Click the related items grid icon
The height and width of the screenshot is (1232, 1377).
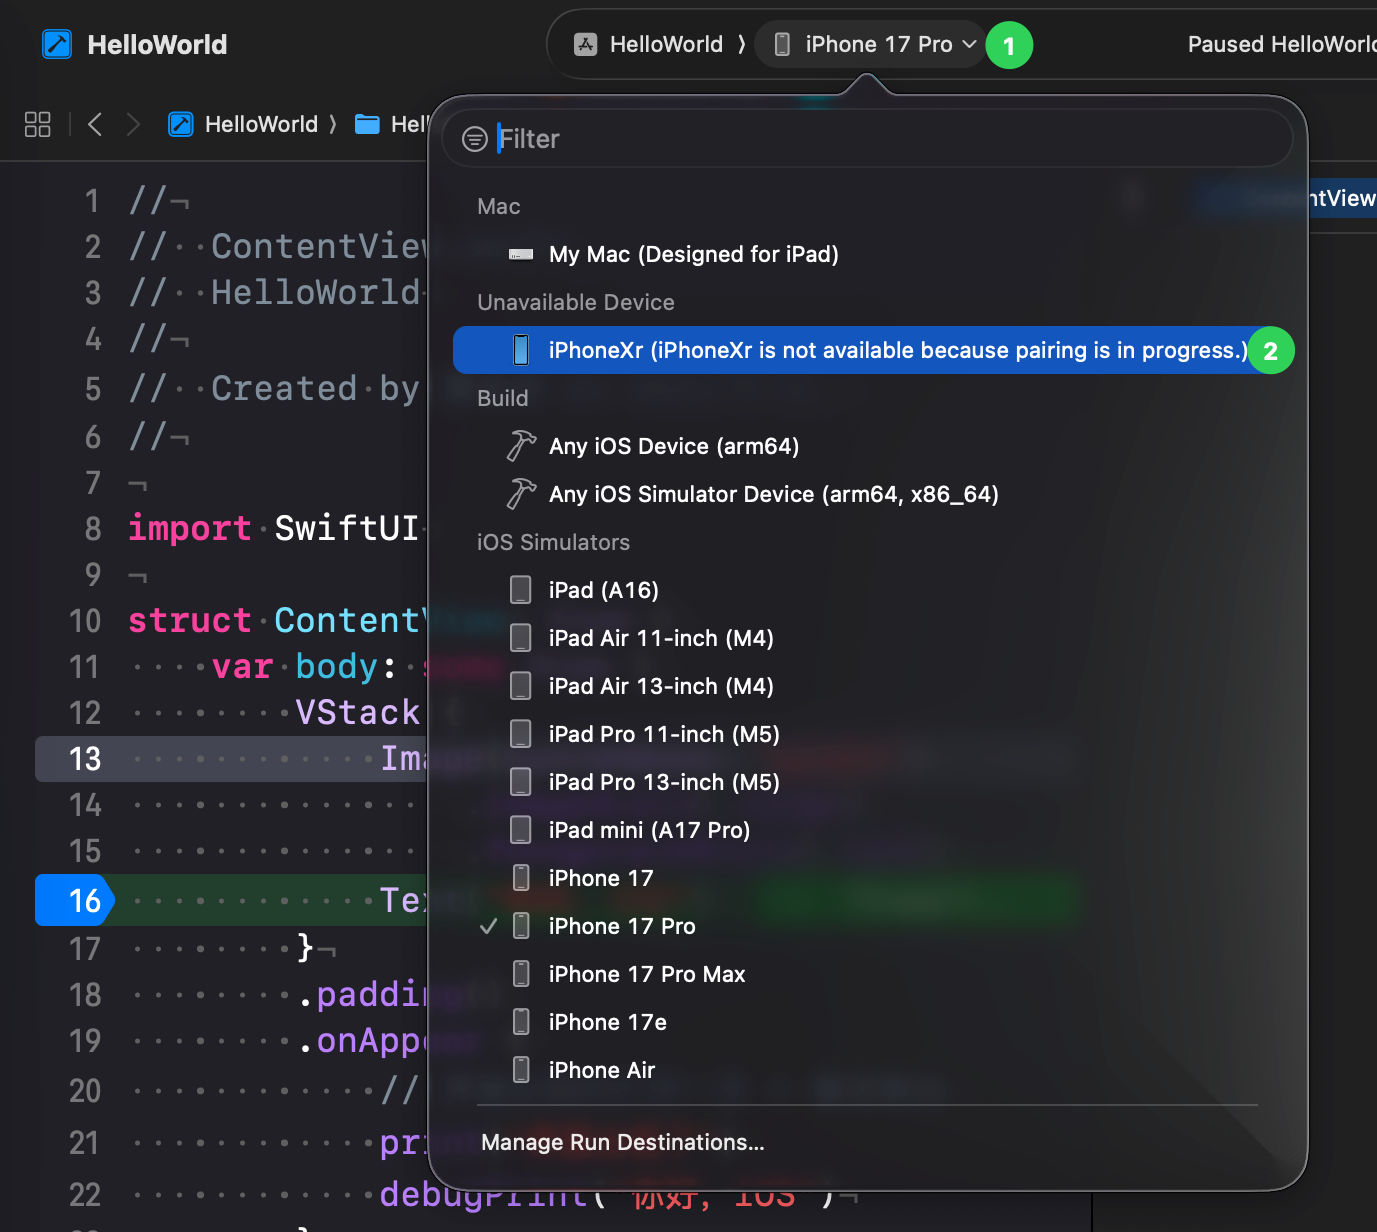38,124
